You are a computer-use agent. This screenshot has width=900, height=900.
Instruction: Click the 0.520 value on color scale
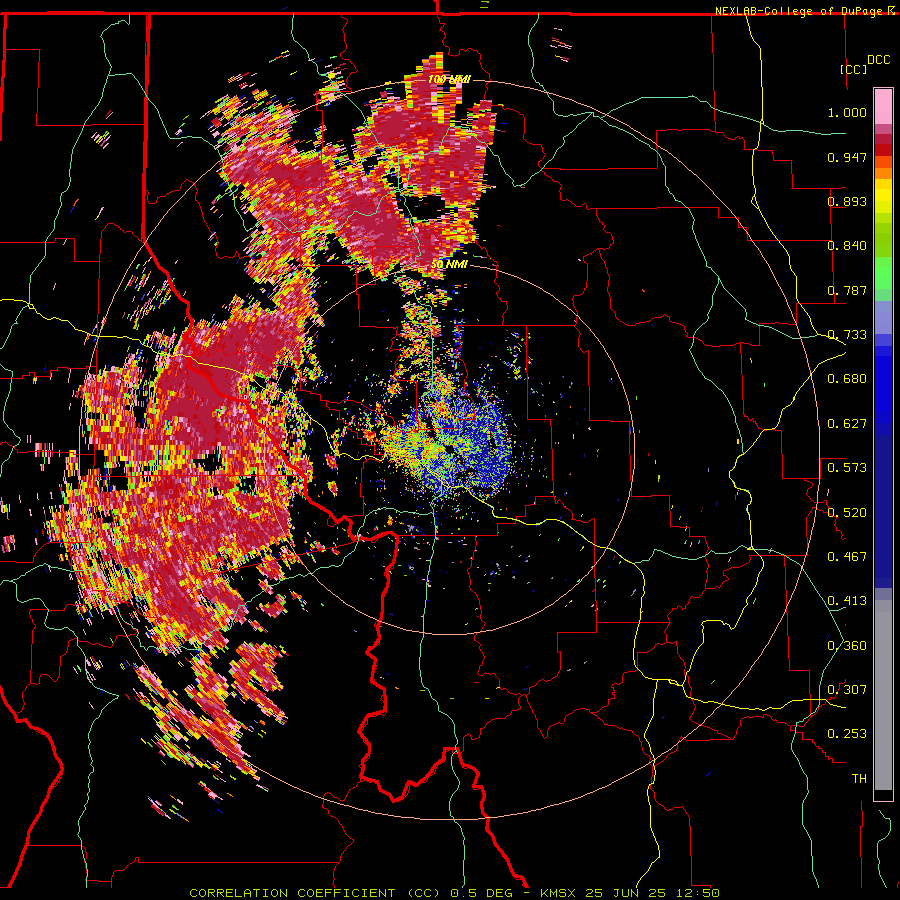point(847,513)
